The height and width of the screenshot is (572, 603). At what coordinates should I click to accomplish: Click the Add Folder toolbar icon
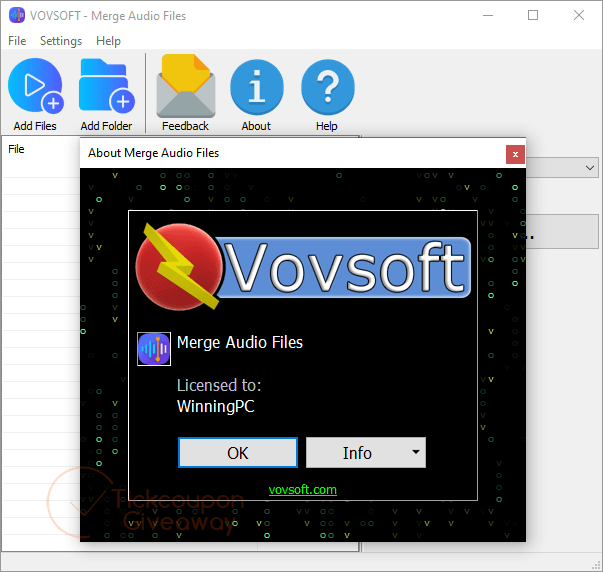coord(107,86)
